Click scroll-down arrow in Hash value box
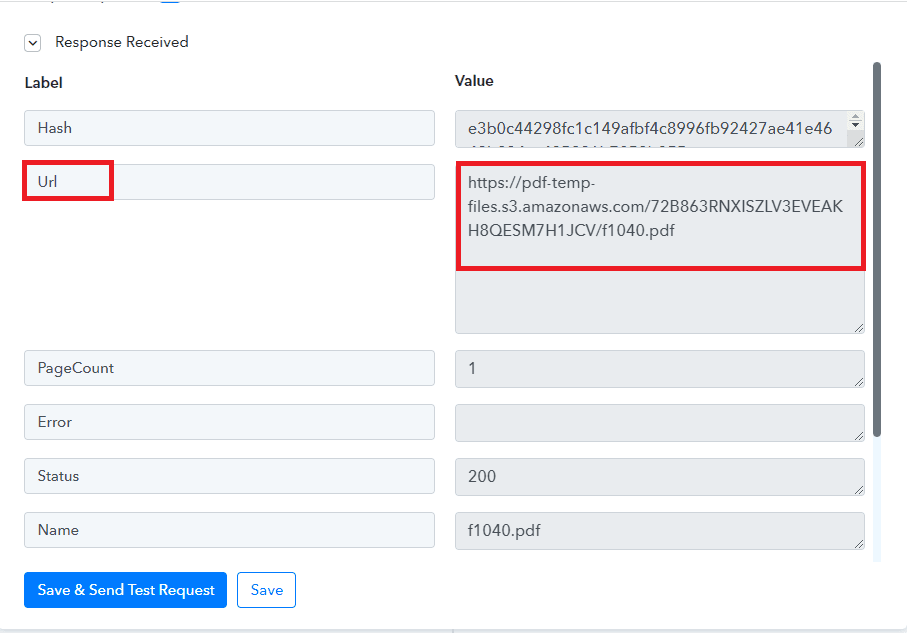The image size is (907, 633). [856, 126]
